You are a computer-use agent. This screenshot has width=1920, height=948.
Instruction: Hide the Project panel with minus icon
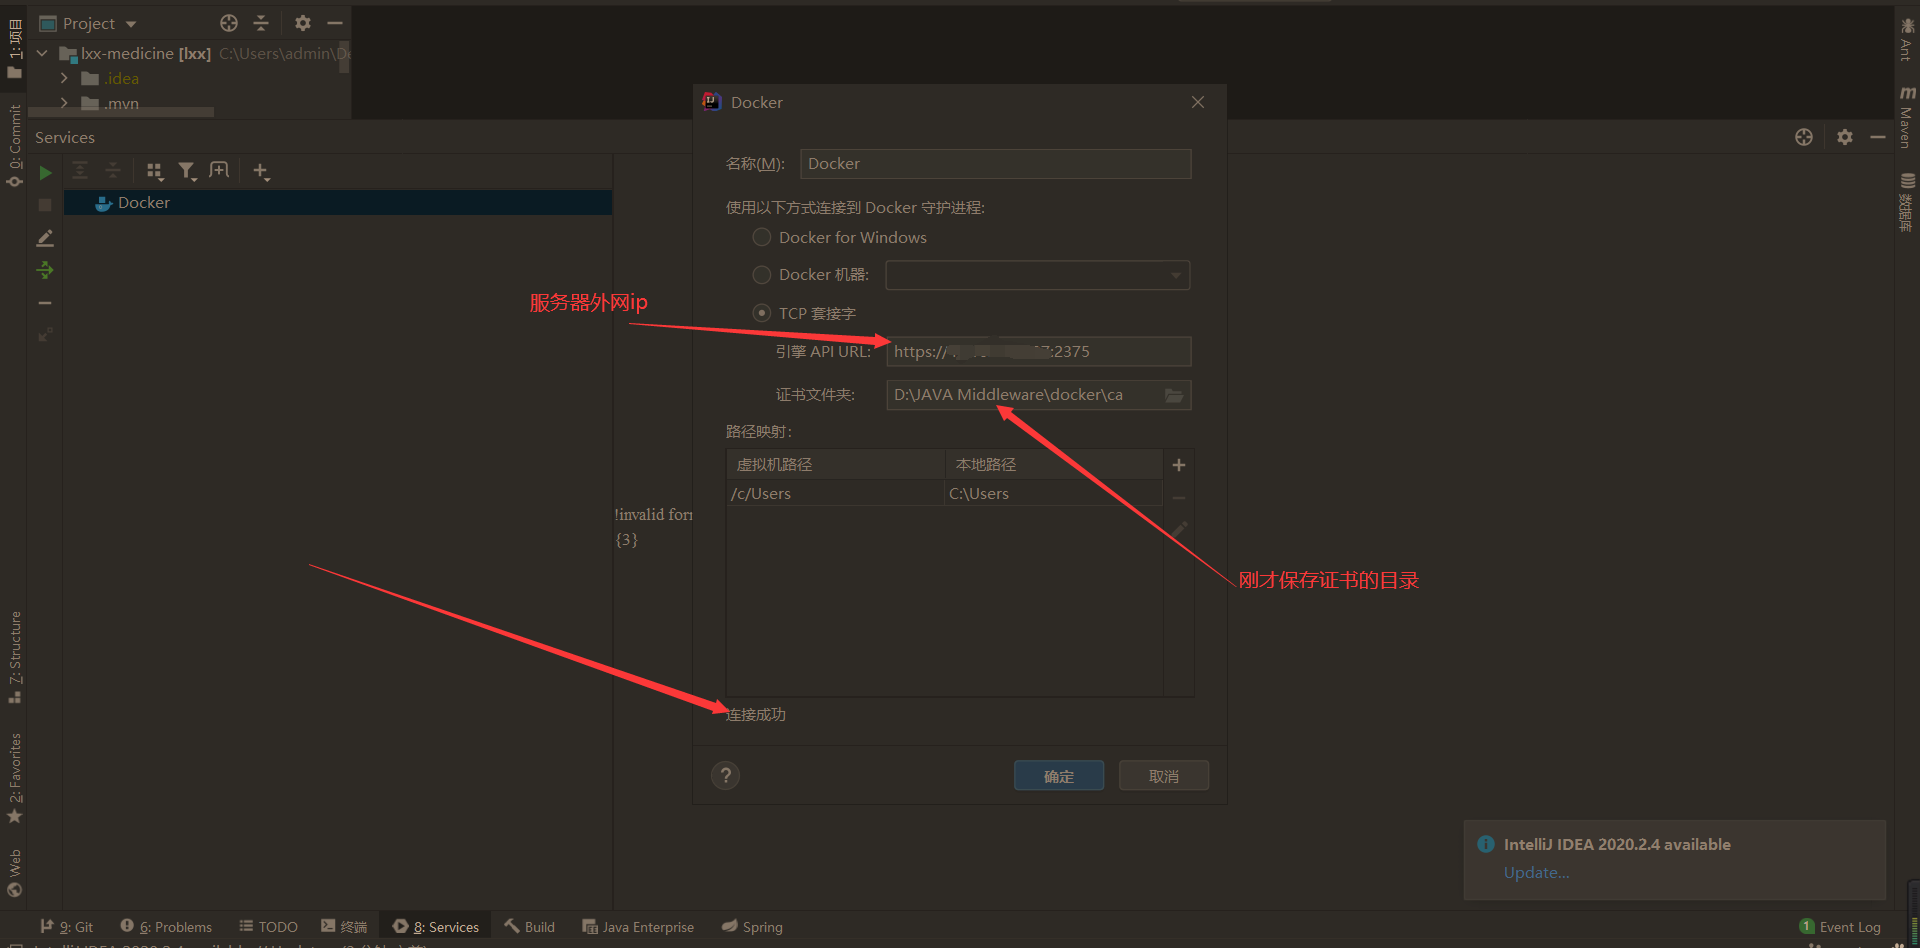click(335, 23)
